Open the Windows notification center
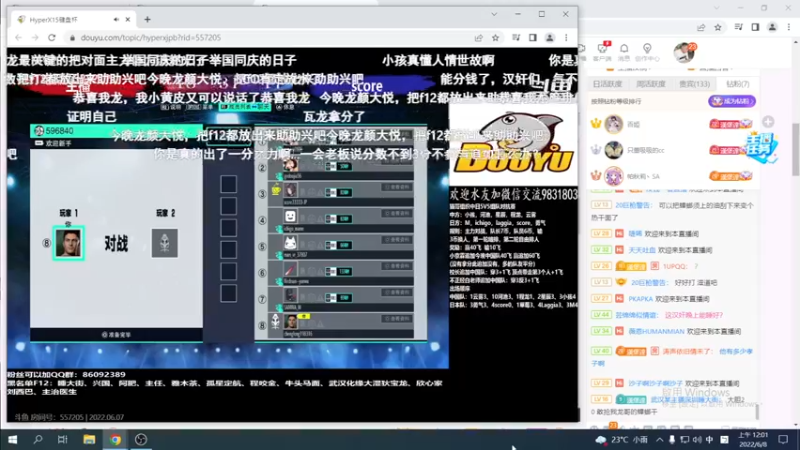The image size is (800, 450). [x=783, y=440]
